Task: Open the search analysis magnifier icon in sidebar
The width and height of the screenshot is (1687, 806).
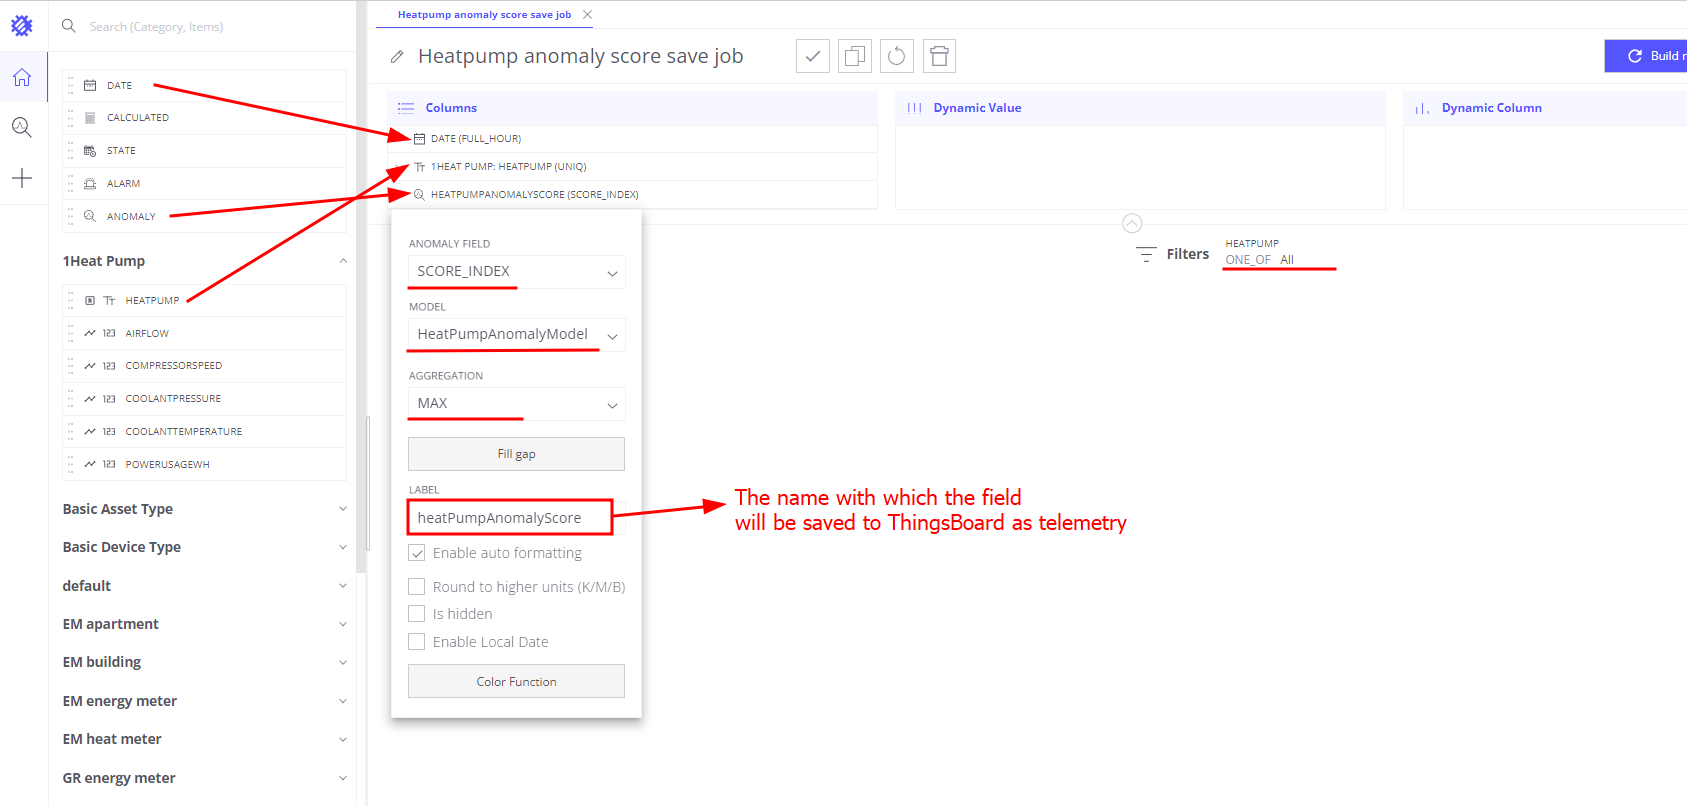Action: (x=22, y=127)
